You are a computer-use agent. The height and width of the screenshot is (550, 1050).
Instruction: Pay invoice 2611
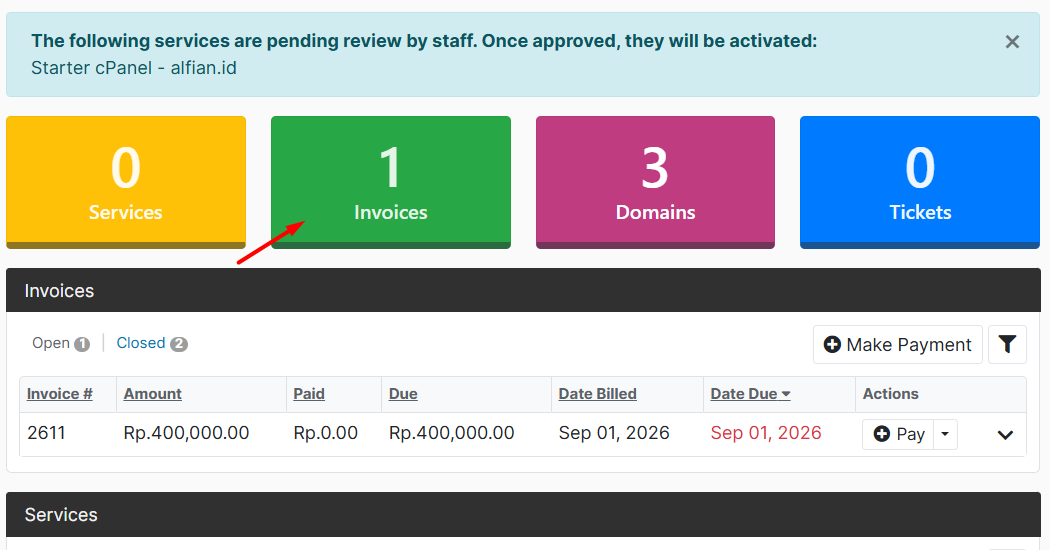click(898, 434)
